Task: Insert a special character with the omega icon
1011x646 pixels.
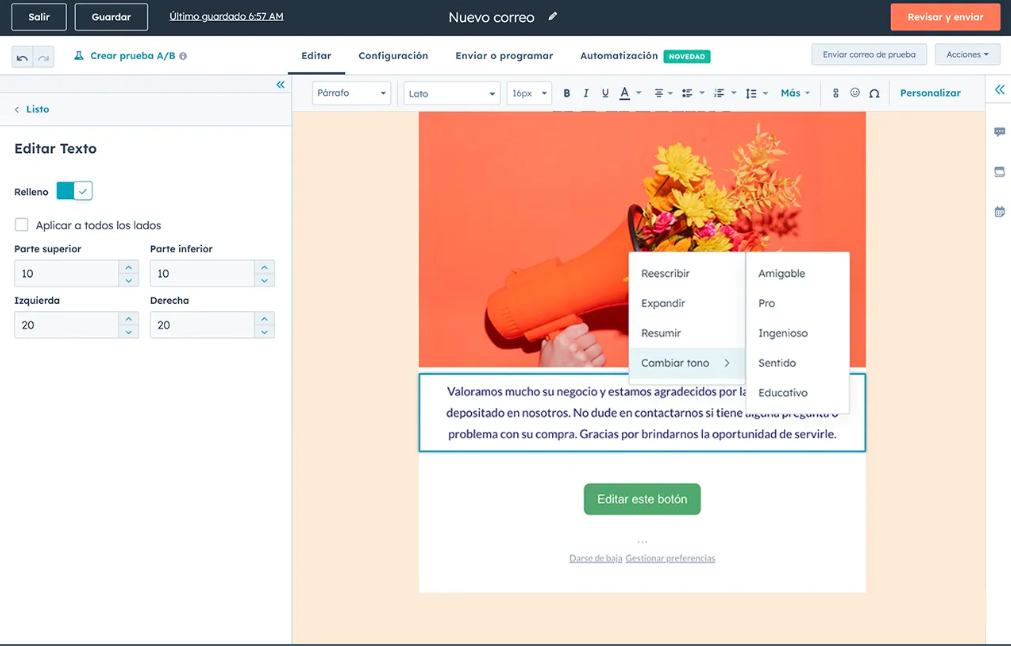Action: click(x=875, y=92)
